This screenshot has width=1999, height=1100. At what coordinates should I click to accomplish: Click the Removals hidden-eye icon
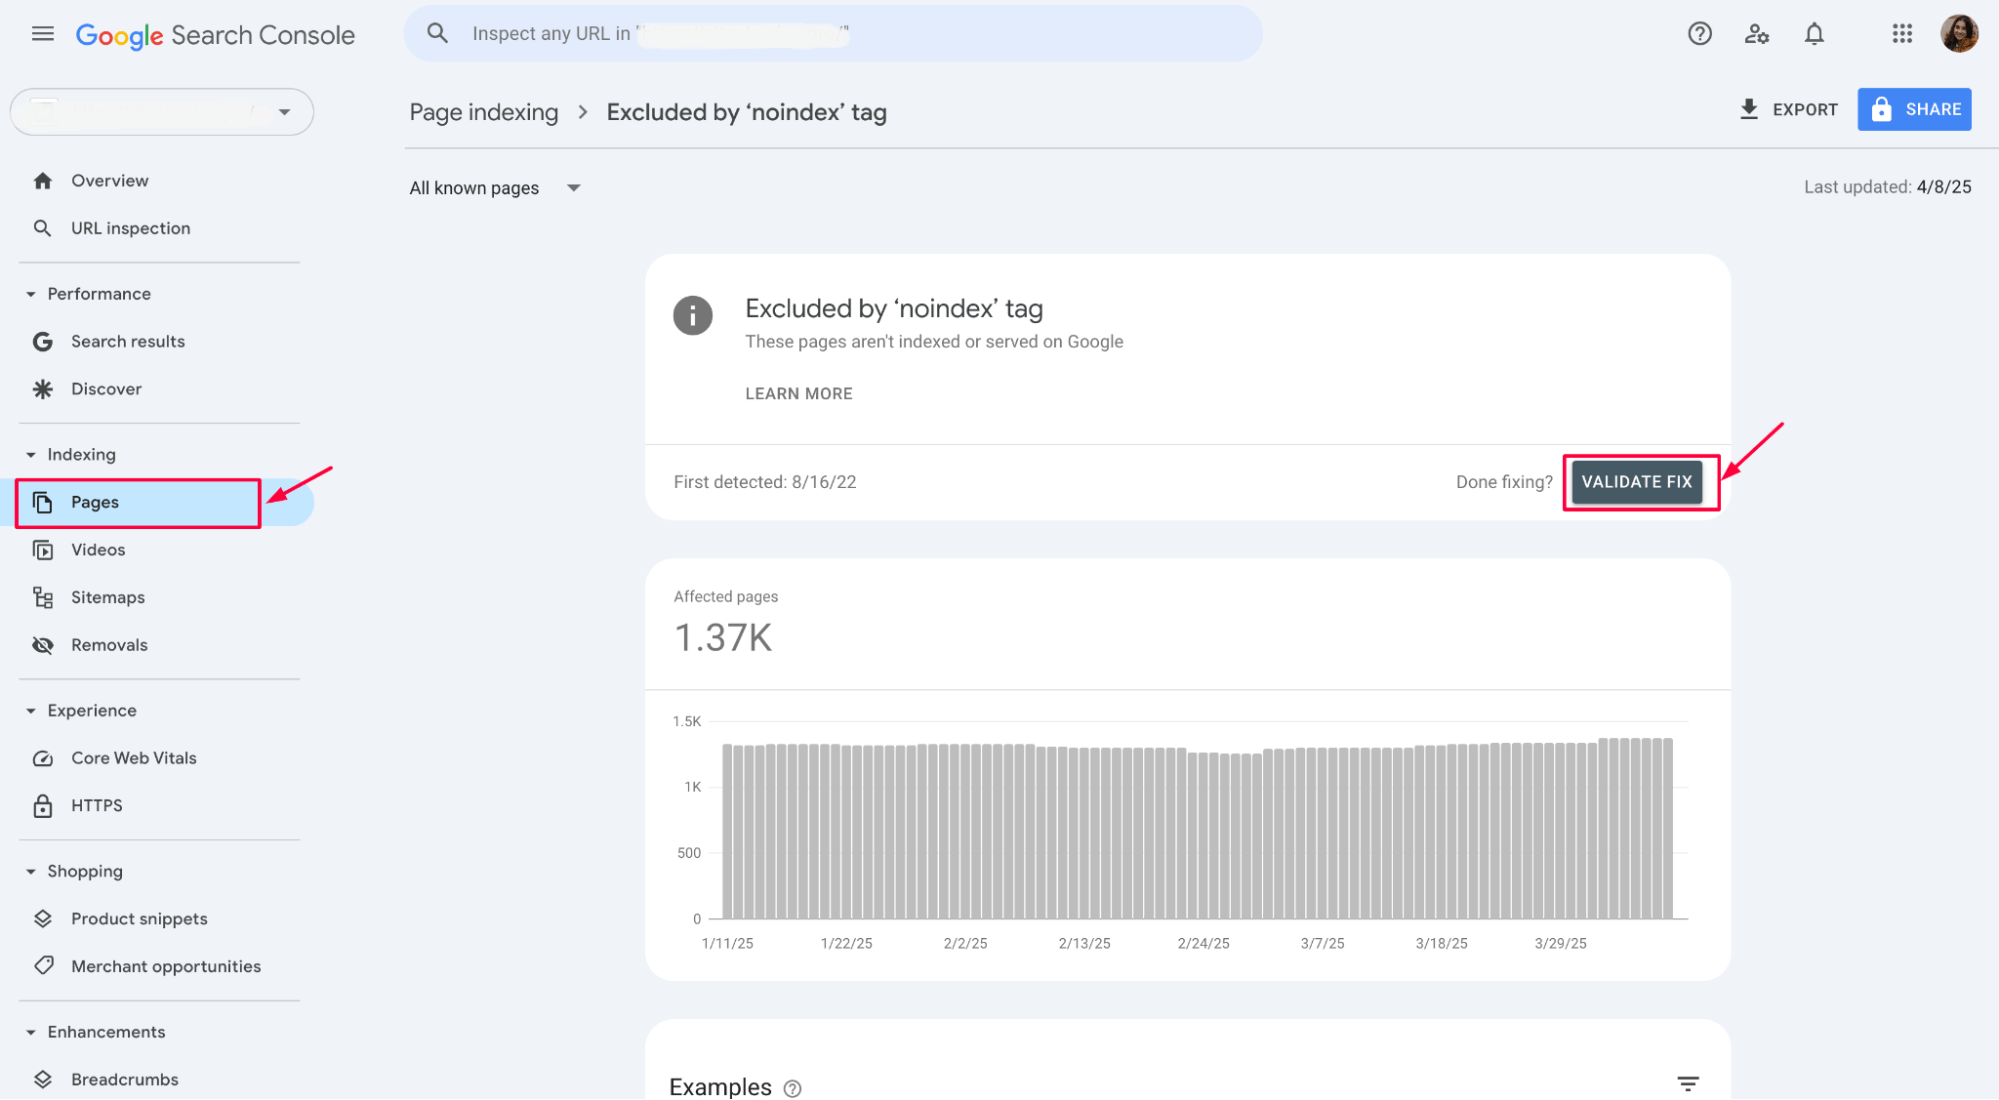42,645
